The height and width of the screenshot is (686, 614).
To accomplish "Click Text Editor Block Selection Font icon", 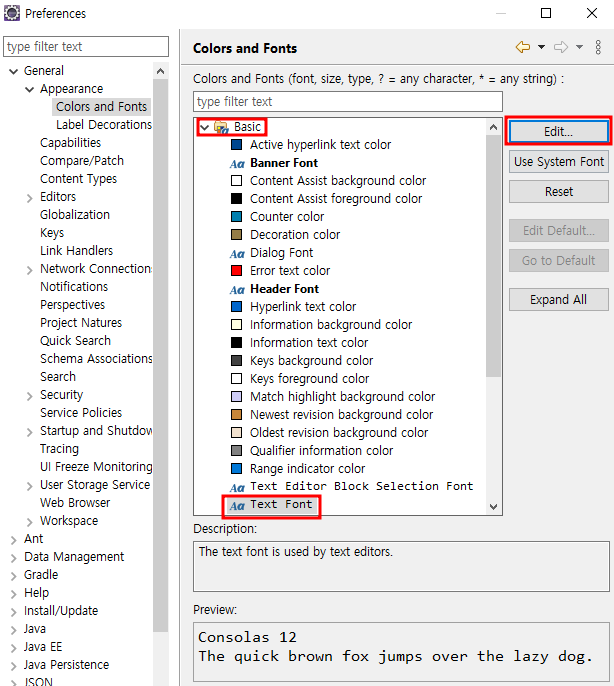I will [x=237, y=487].
